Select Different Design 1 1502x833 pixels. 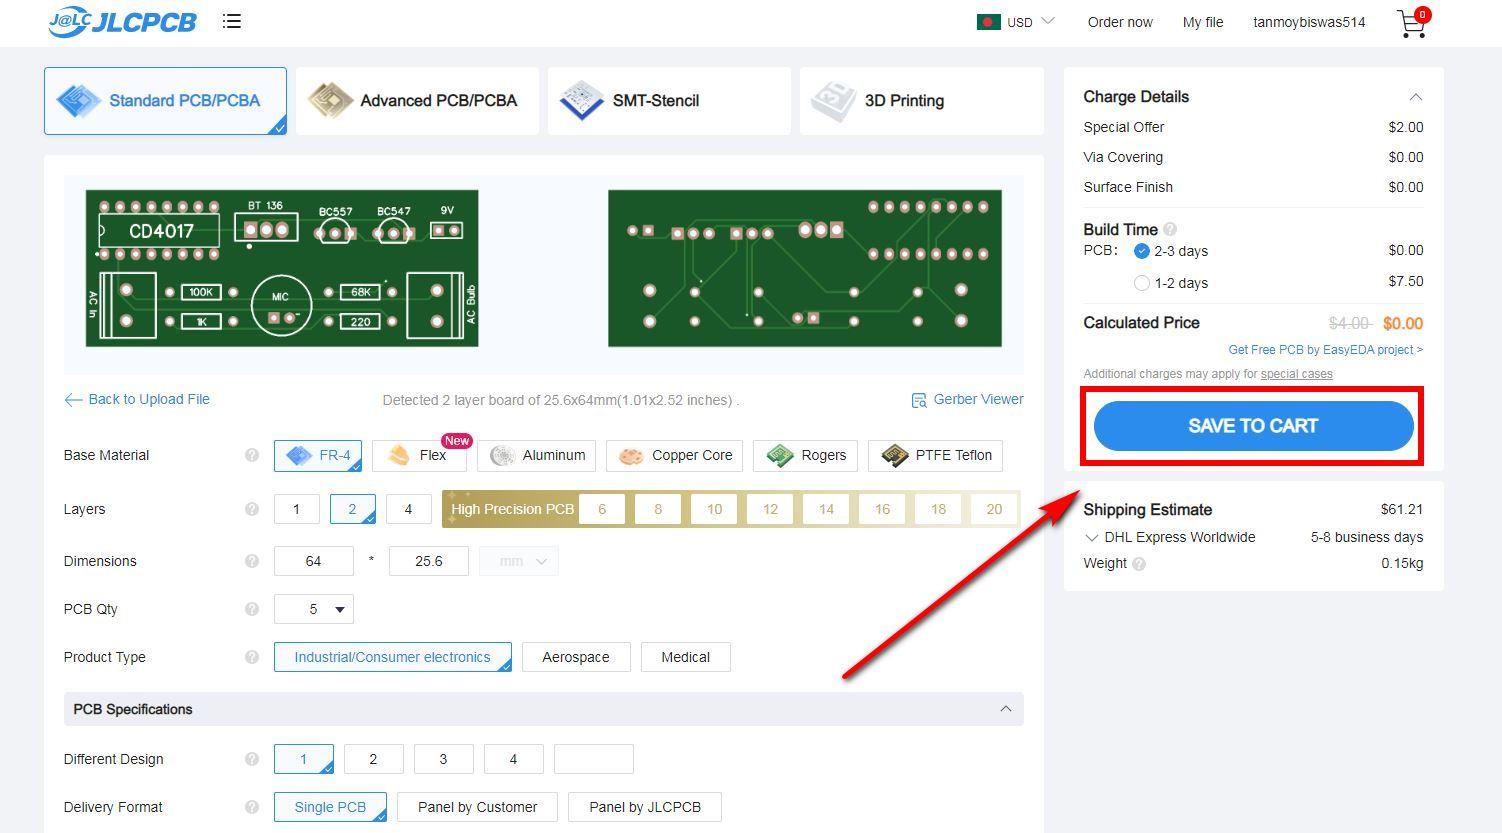pos(303,759)
